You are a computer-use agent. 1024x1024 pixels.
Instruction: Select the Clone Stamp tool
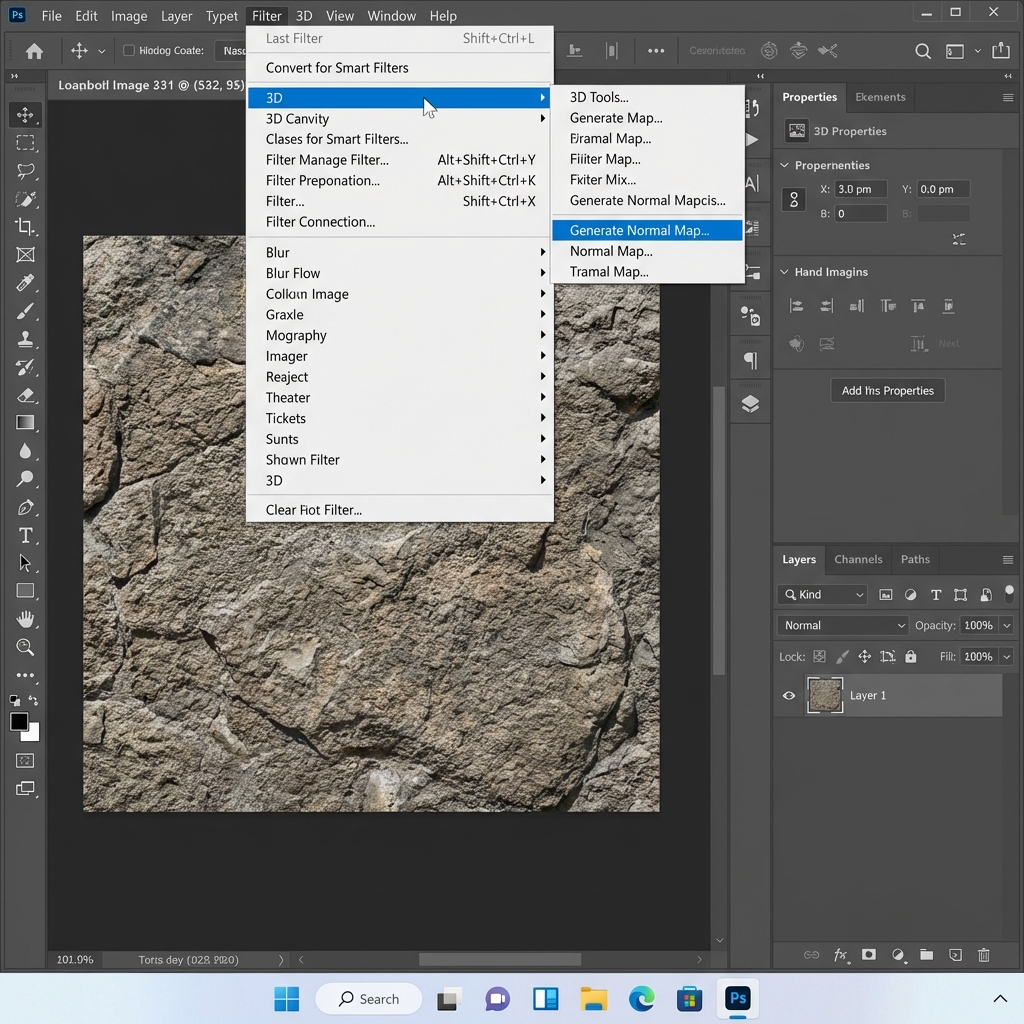click(25, 338)
